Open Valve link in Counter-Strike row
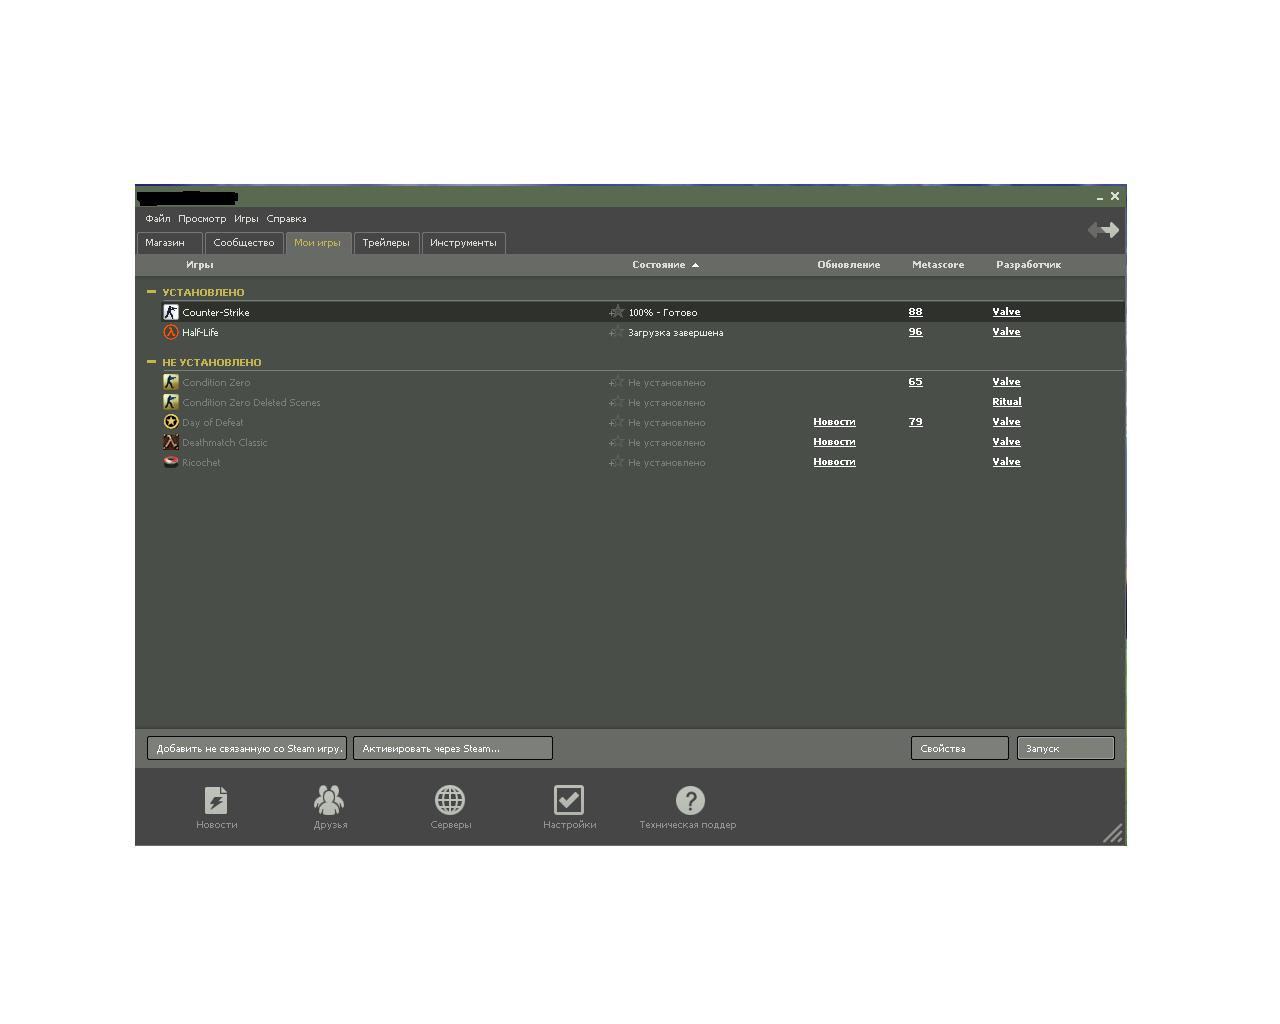Viewport: 1280px width, 1024px height. (x=1006, y=312)
